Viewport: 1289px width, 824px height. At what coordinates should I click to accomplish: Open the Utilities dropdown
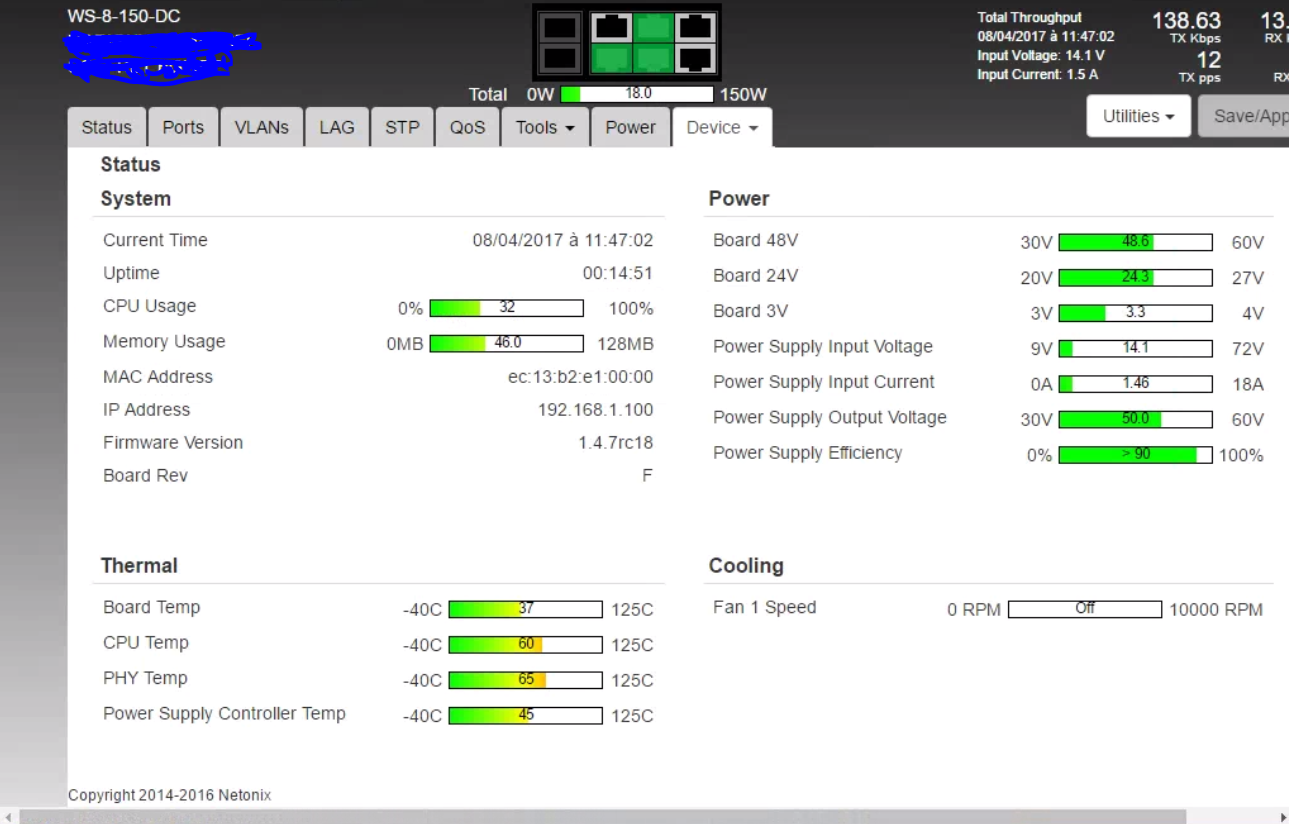pos(1138,117)
